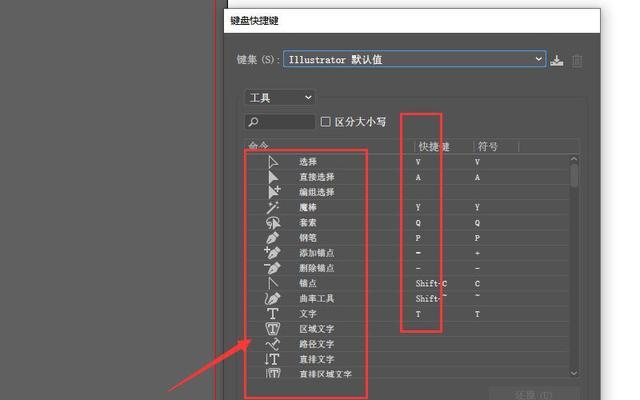Screen dimensions: 640x400
Task: Select the 套索 command label
Action: click(308, 222)
